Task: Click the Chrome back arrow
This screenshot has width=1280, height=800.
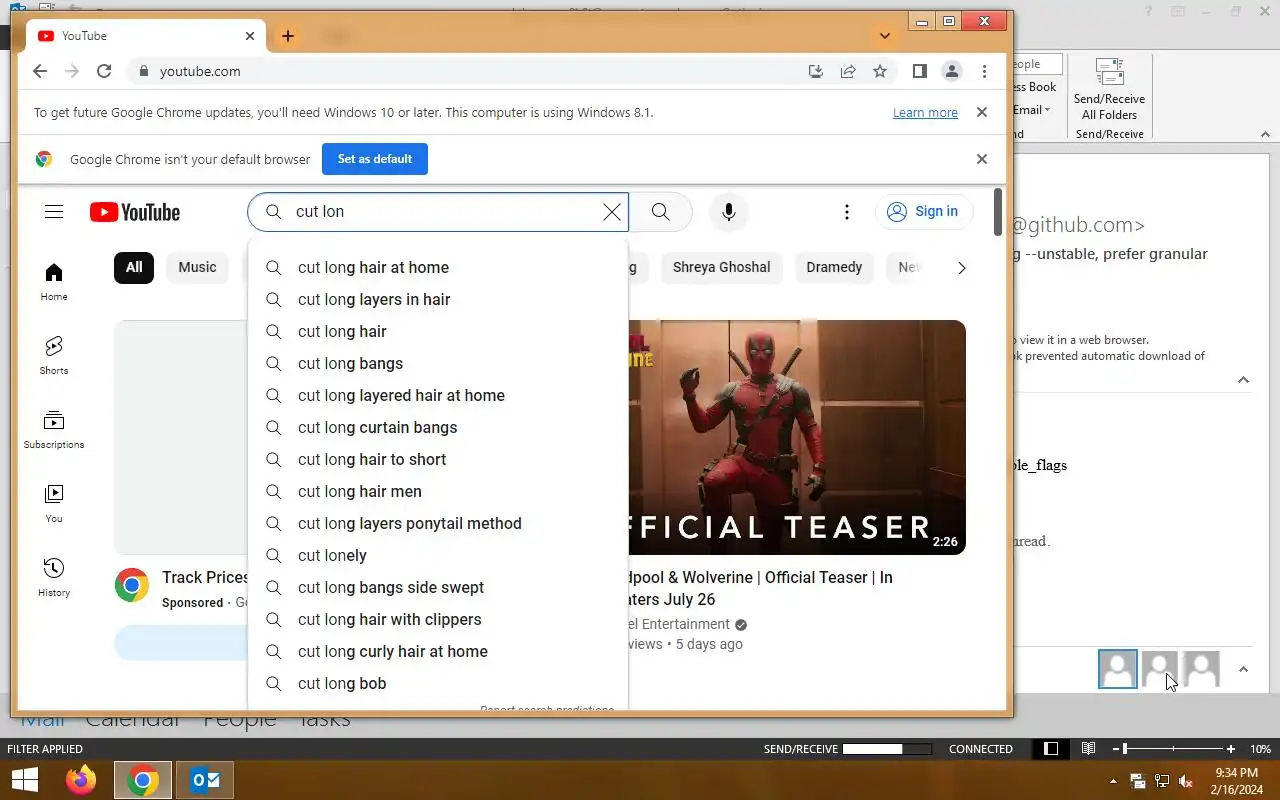Action: pos(39,71)
